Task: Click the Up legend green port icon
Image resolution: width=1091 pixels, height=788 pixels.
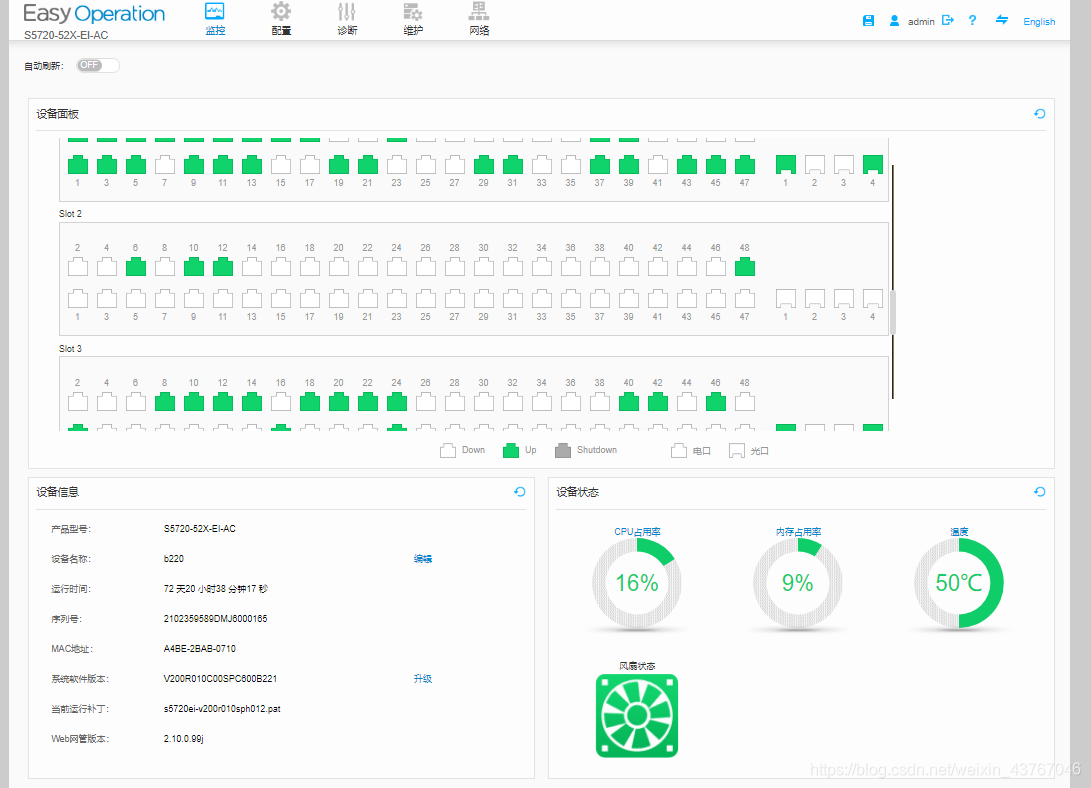Action: [511, 451]
